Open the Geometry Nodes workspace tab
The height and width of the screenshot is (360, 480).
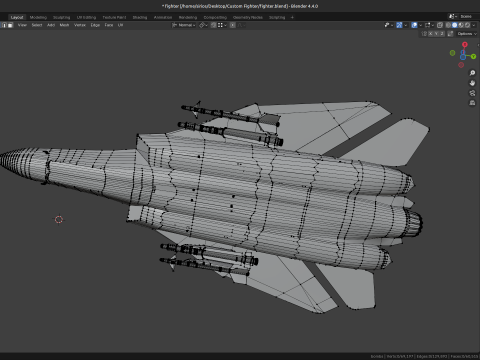click(x=248, y=17)
